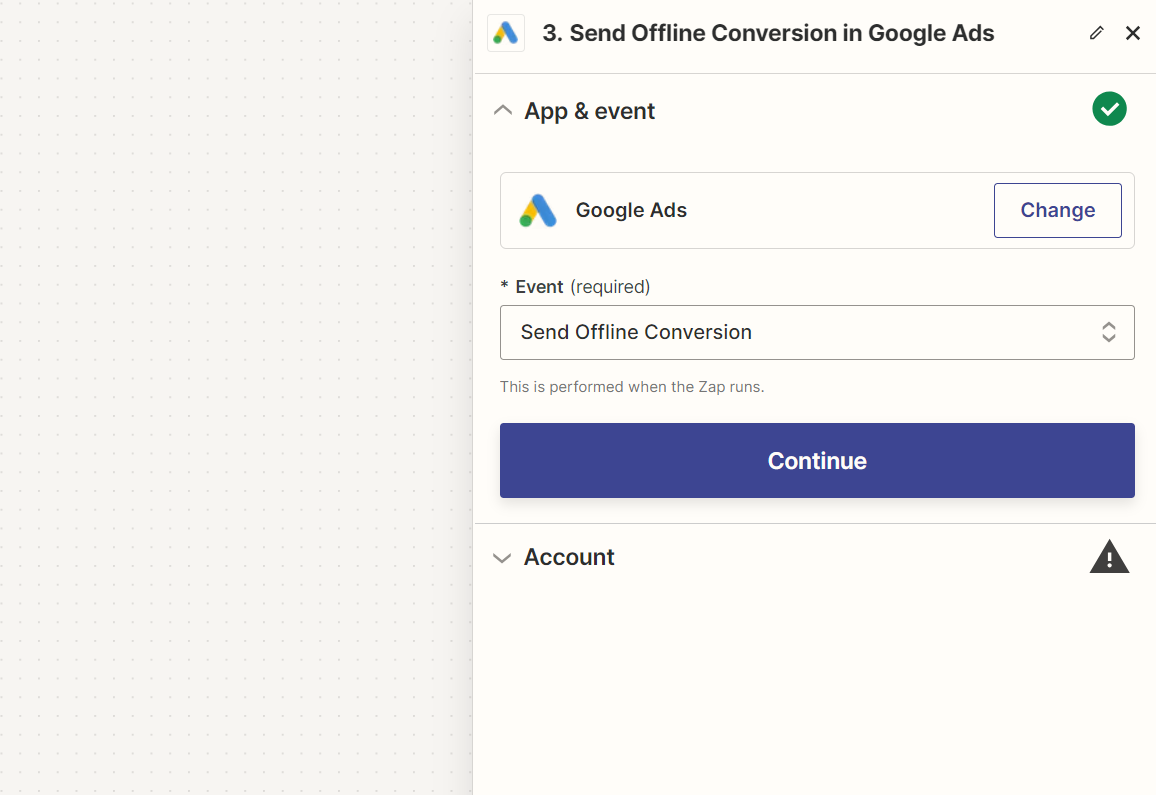The image size is (1156, 795).
Task: Click the Account warning triangle icon
Action: tap(1109, 557)
